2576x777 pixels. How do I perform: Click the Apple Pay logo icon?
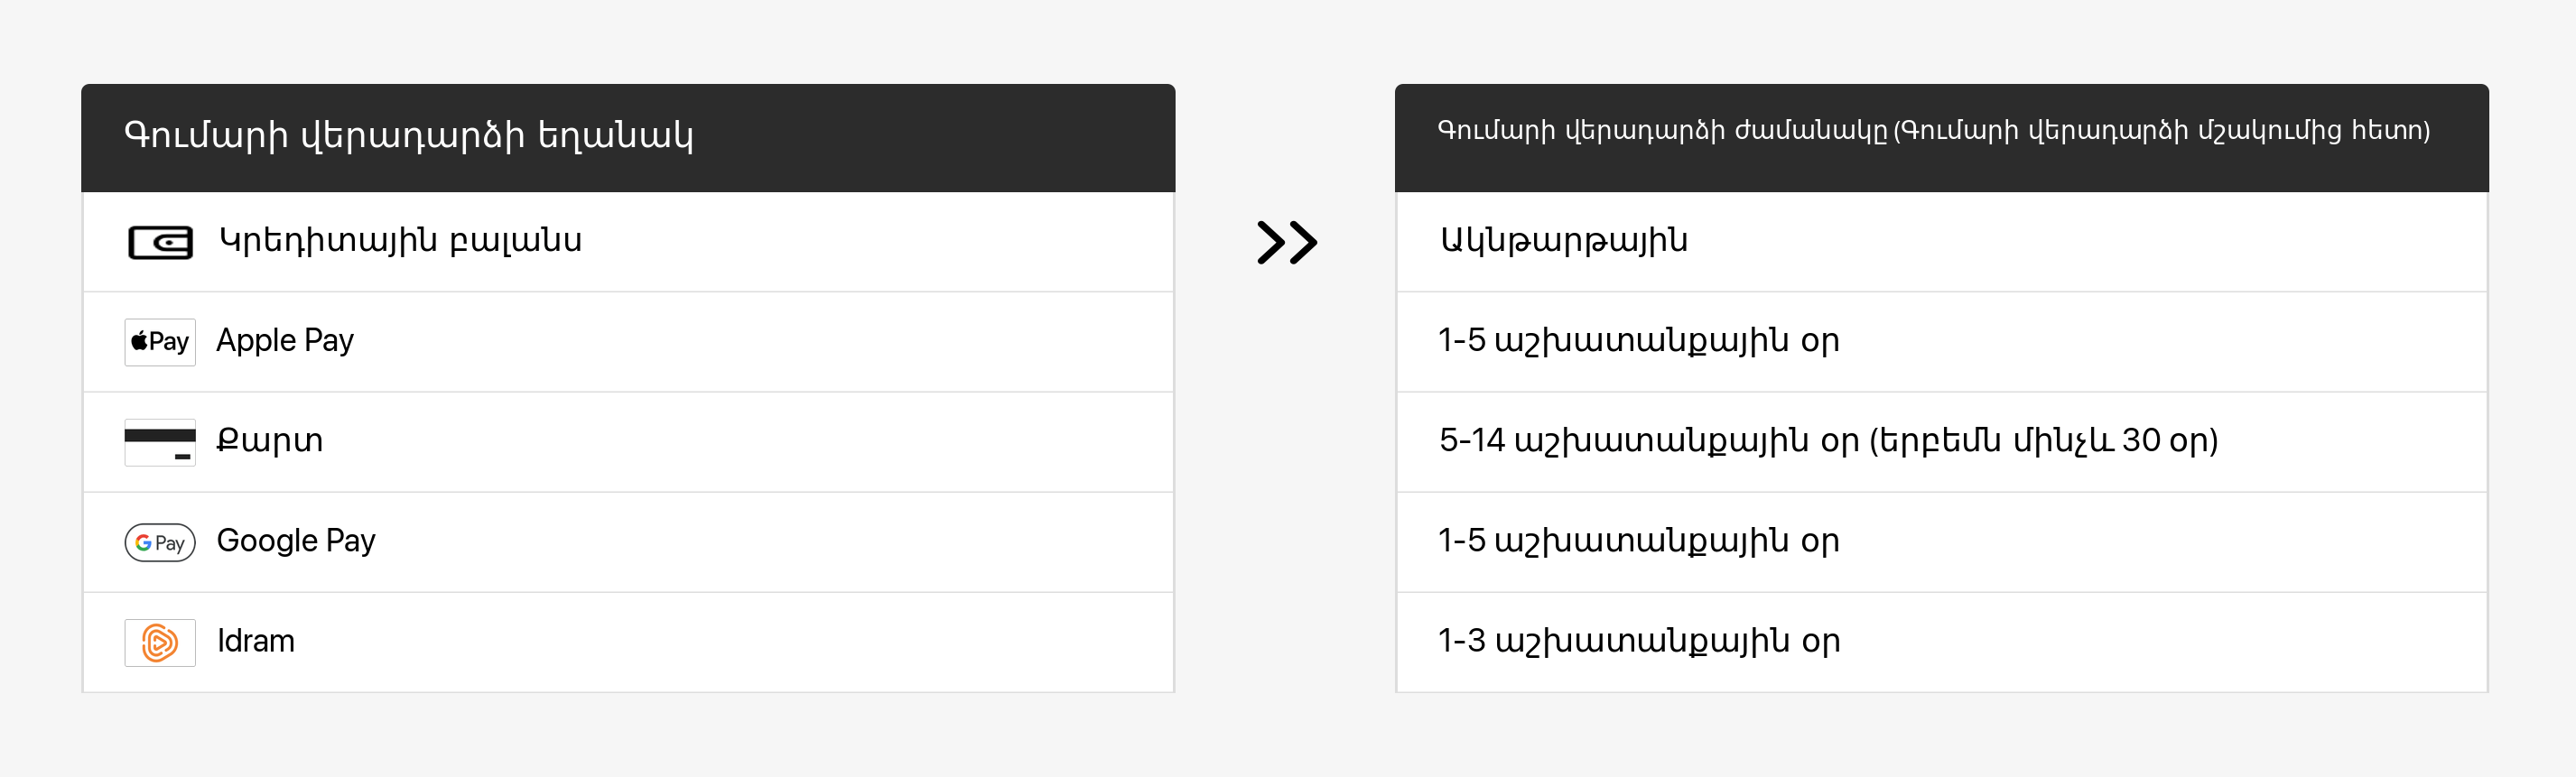(160, 342)
